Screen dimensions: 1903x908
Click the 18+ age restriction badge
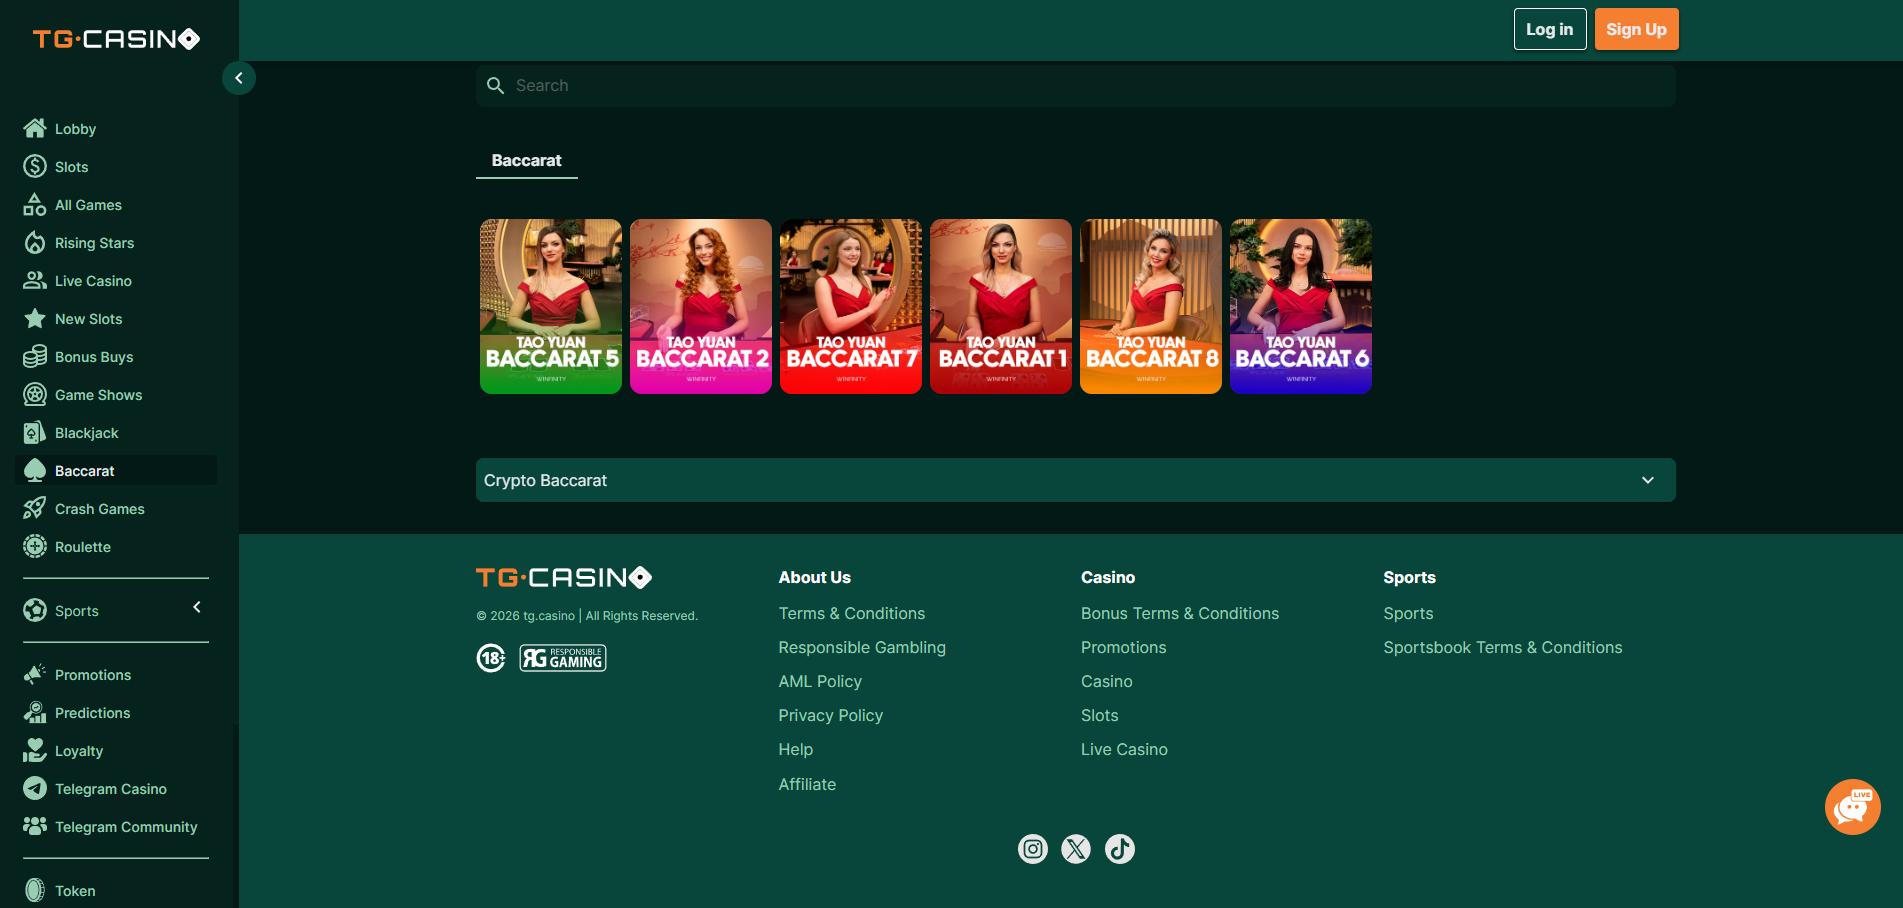click(x=491, y=658)
